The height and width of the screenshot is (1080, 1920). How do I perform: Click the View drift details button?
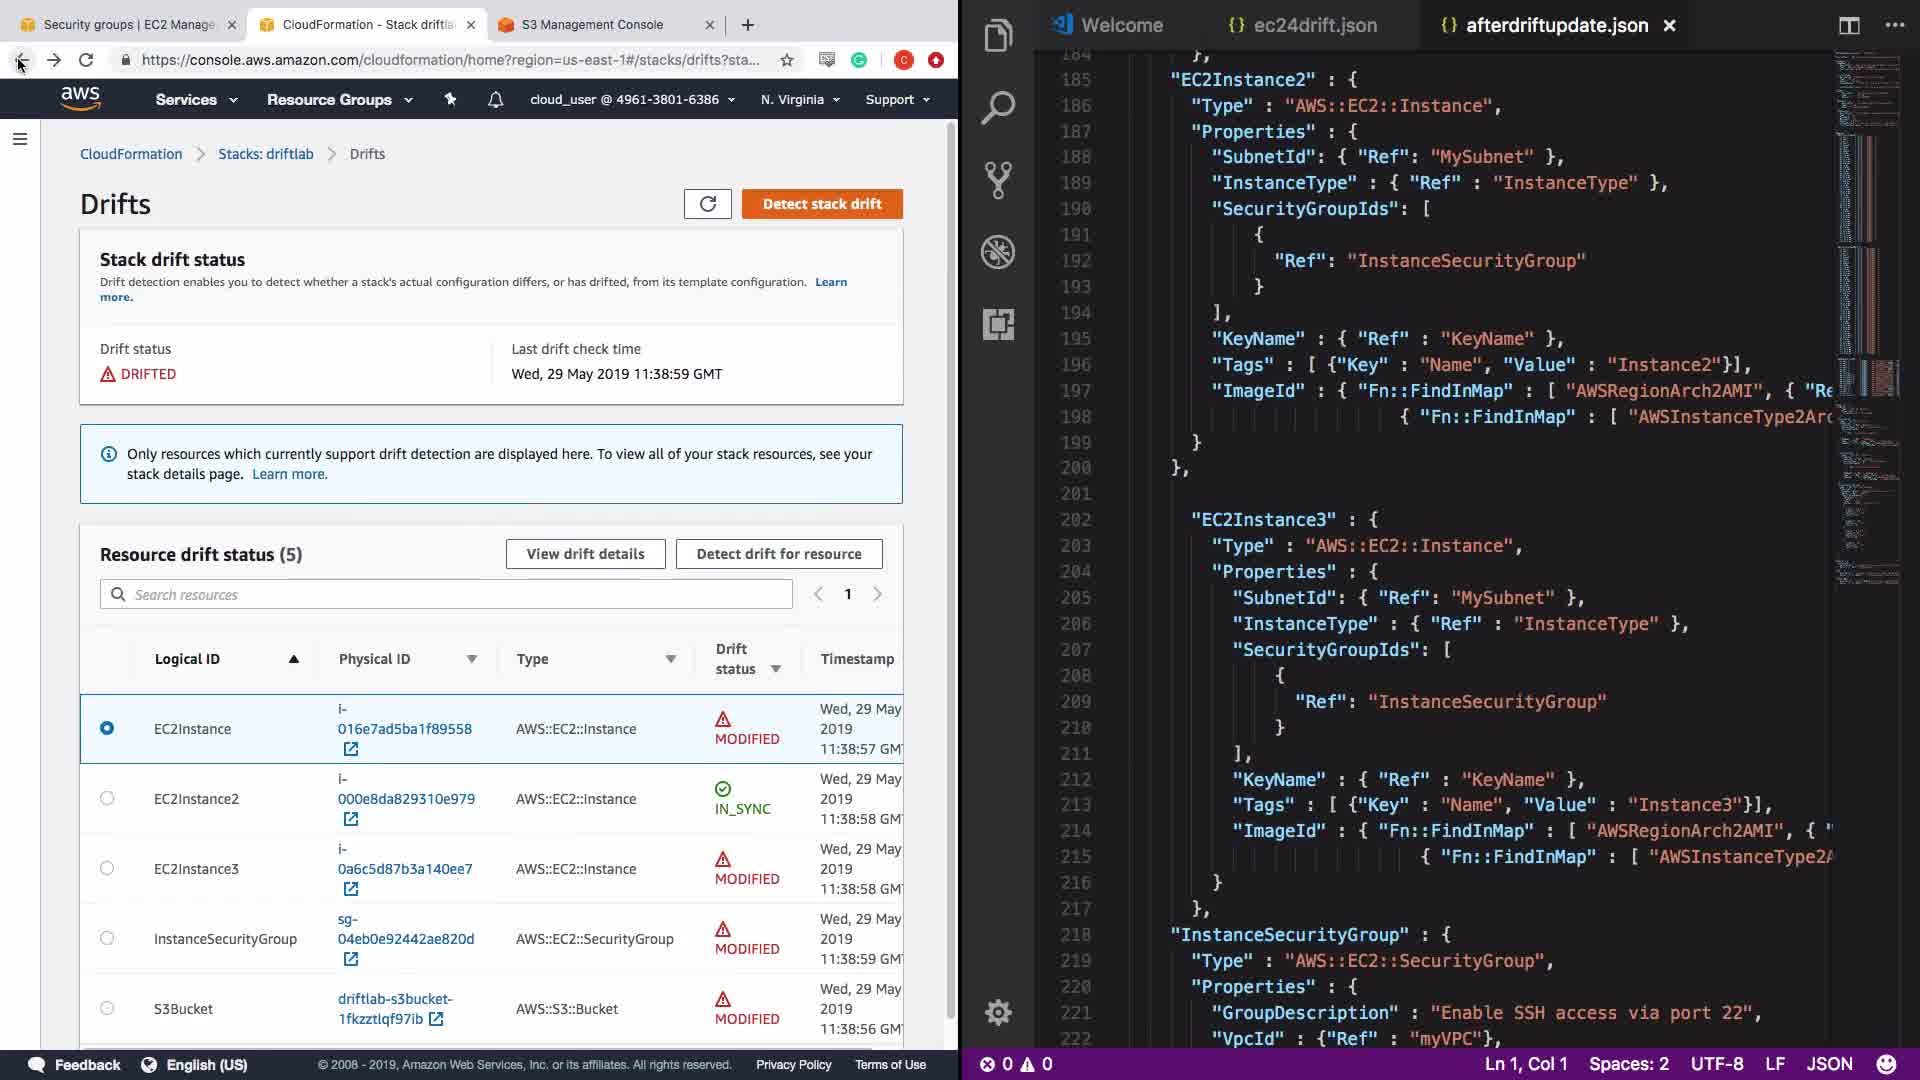click(x=585, y=554)
